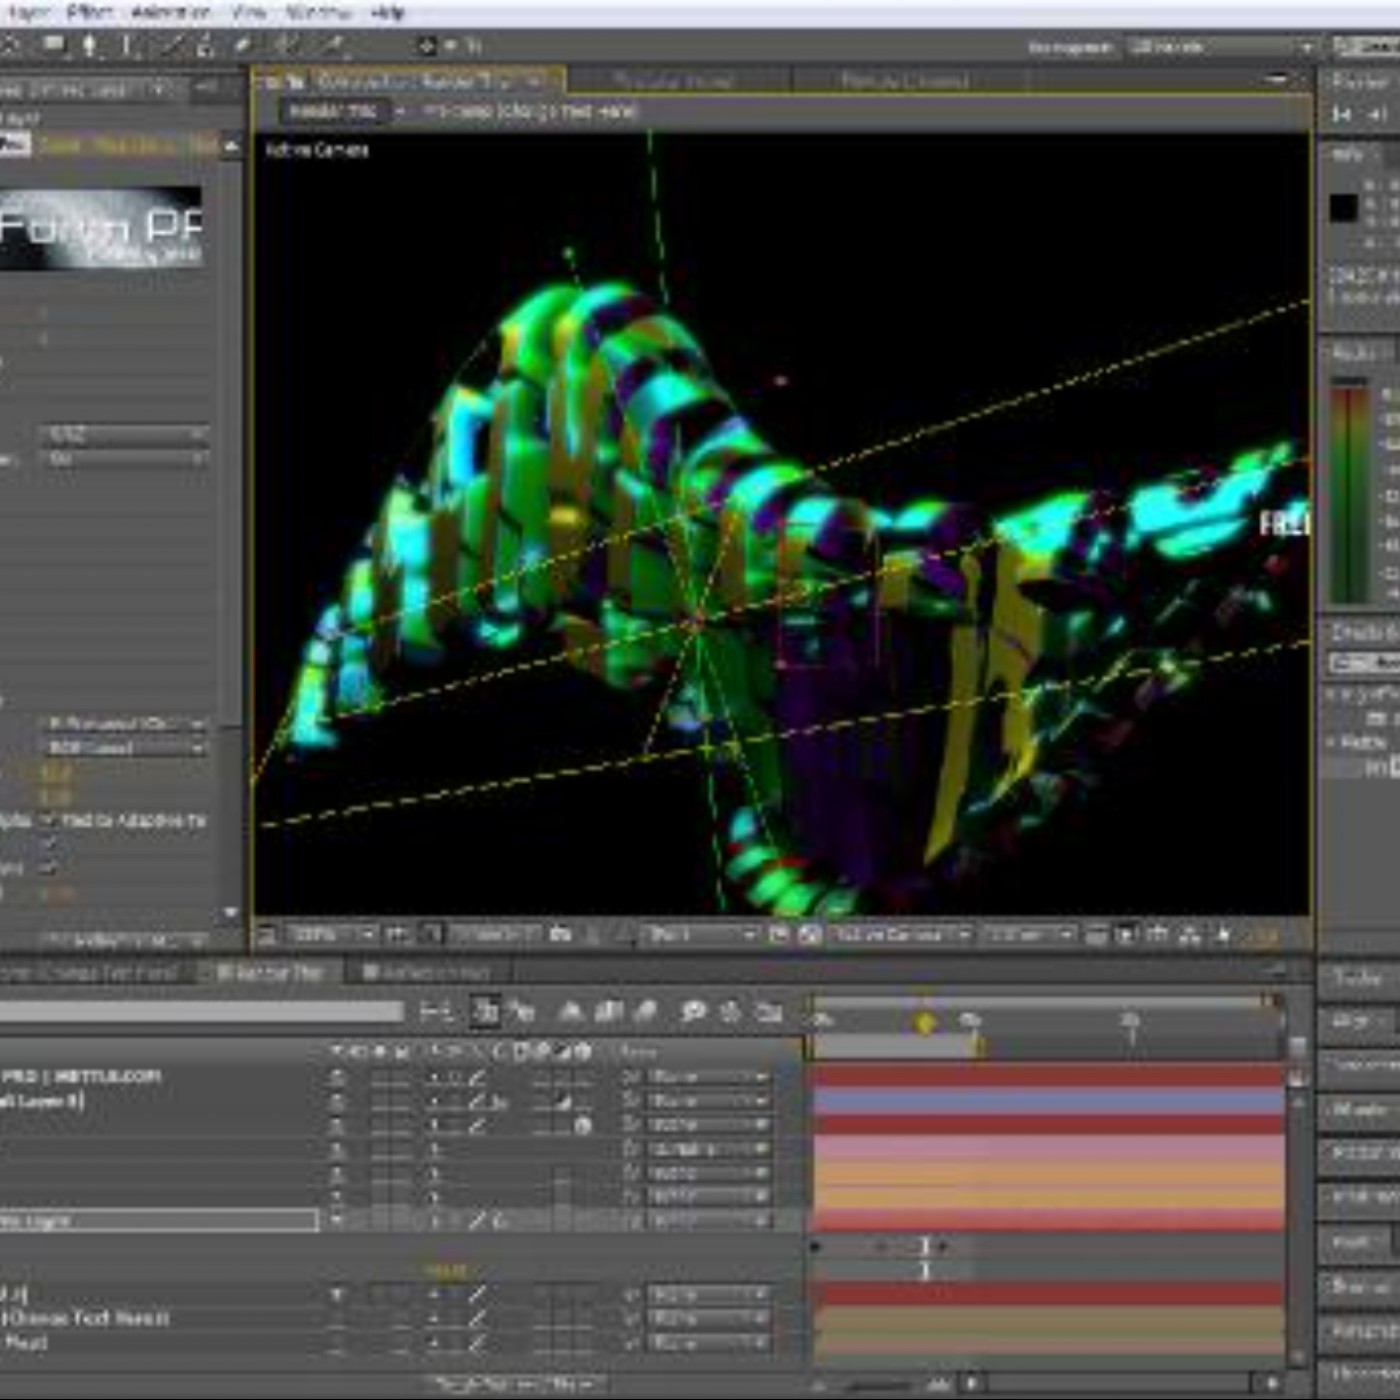This screenshot has width=1400, height=1400.
Task: Toggle pixel aspect ratio correction icon
Action: [1096, 935]
